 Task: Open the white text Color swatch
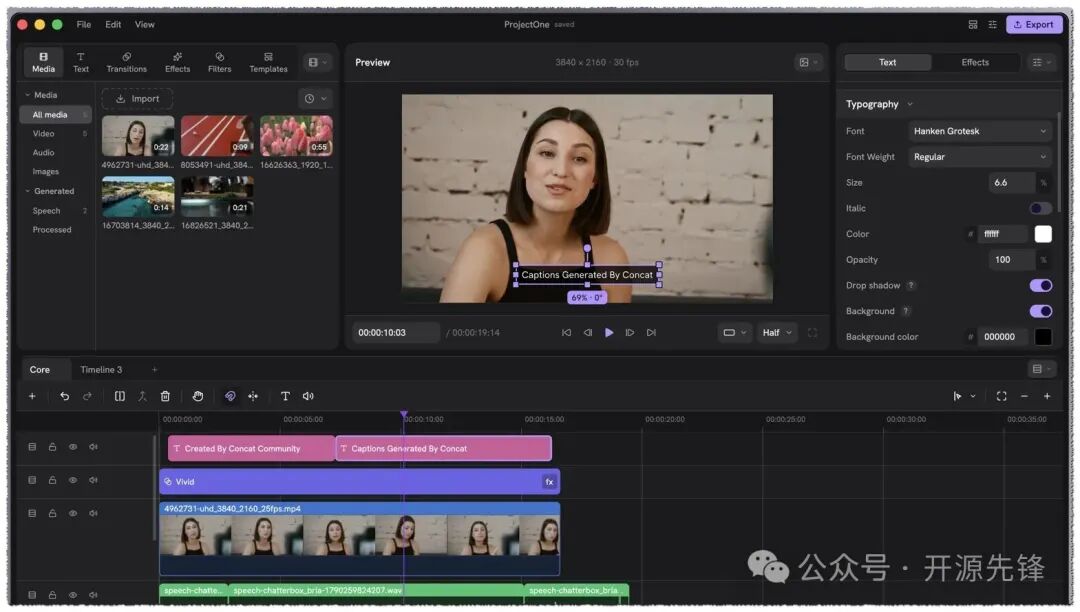click(1043, 234)
